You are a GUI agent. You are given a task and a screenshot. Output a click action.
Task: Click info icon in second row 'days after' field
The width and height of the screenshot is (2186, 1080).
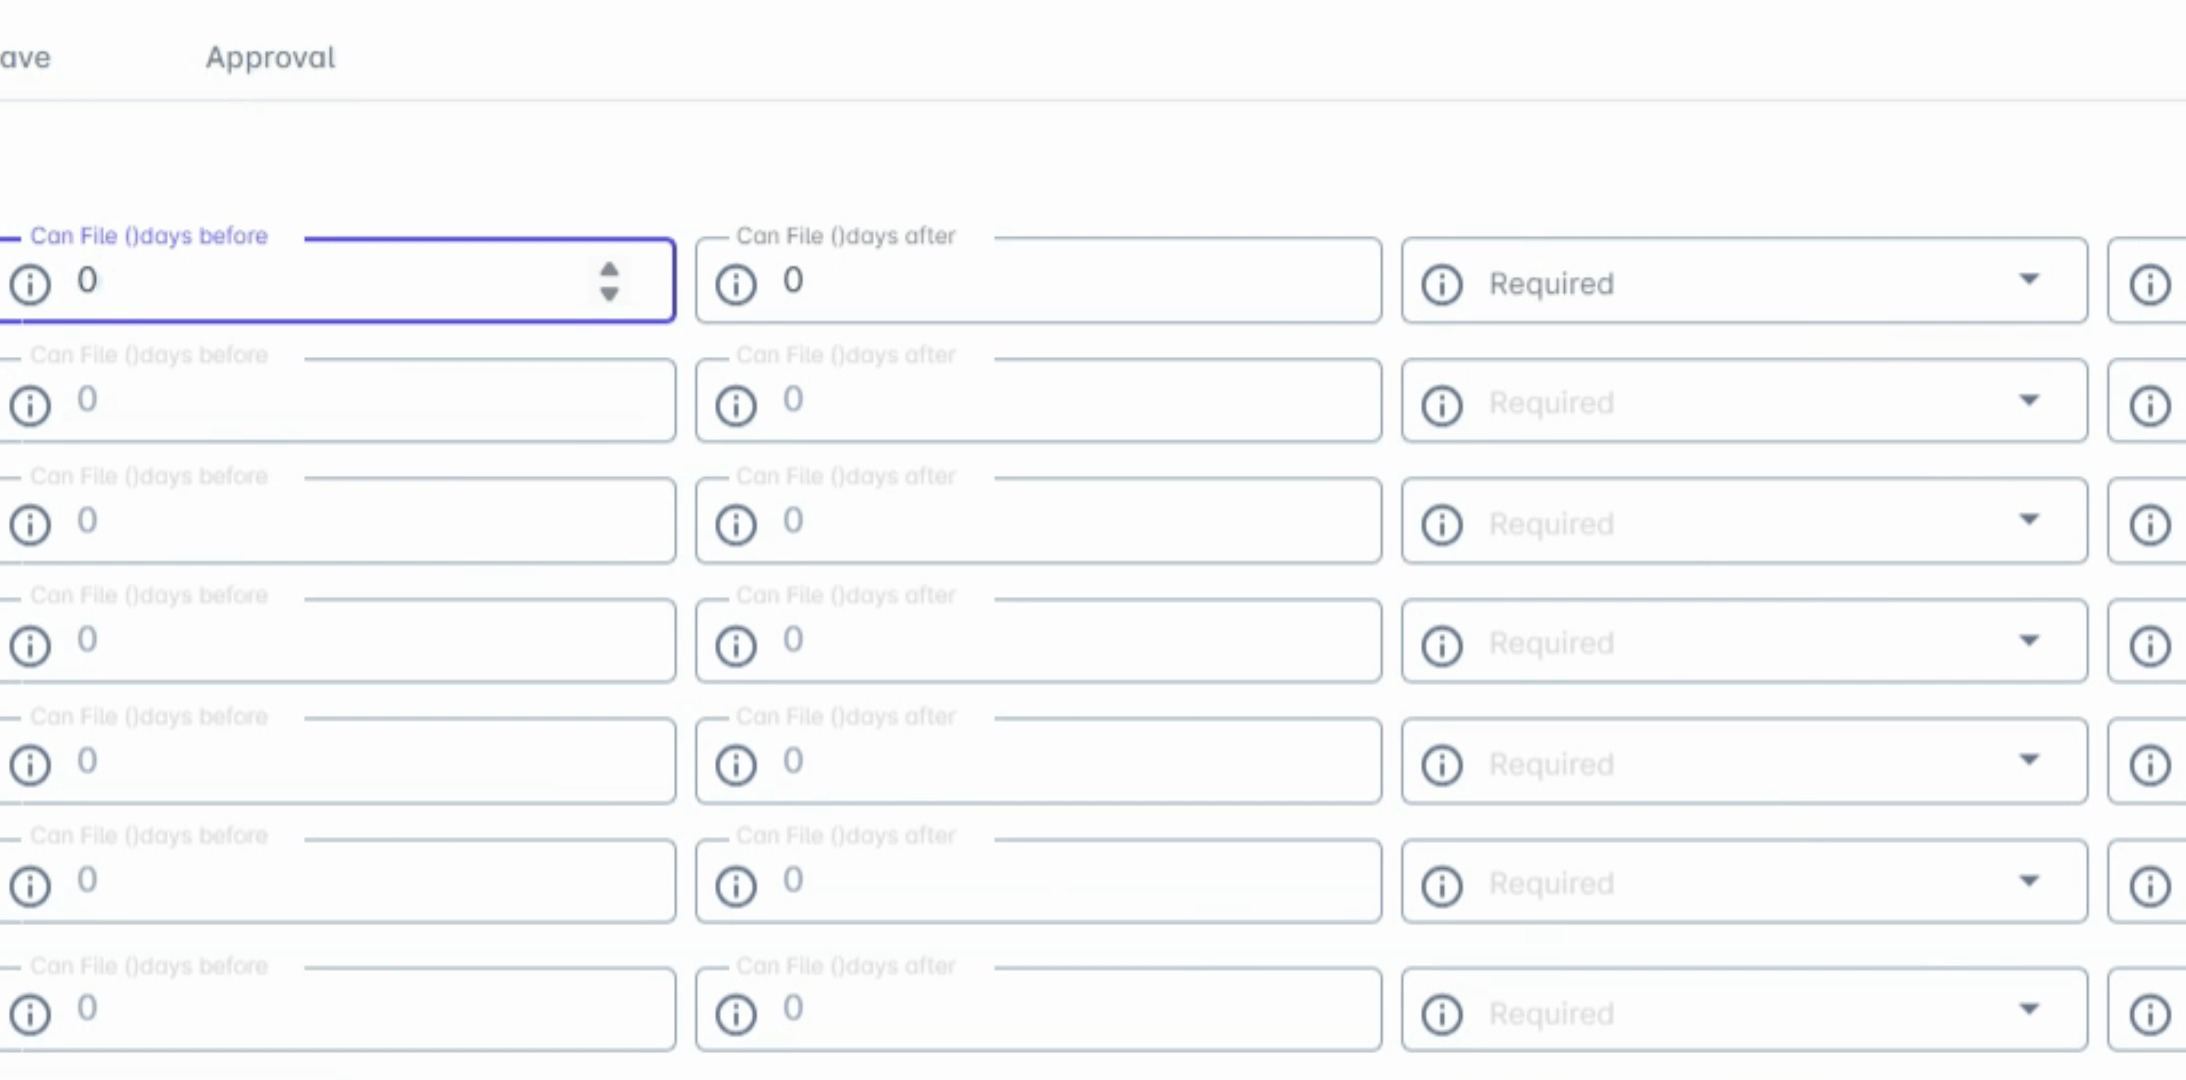(x=736, y=405)
